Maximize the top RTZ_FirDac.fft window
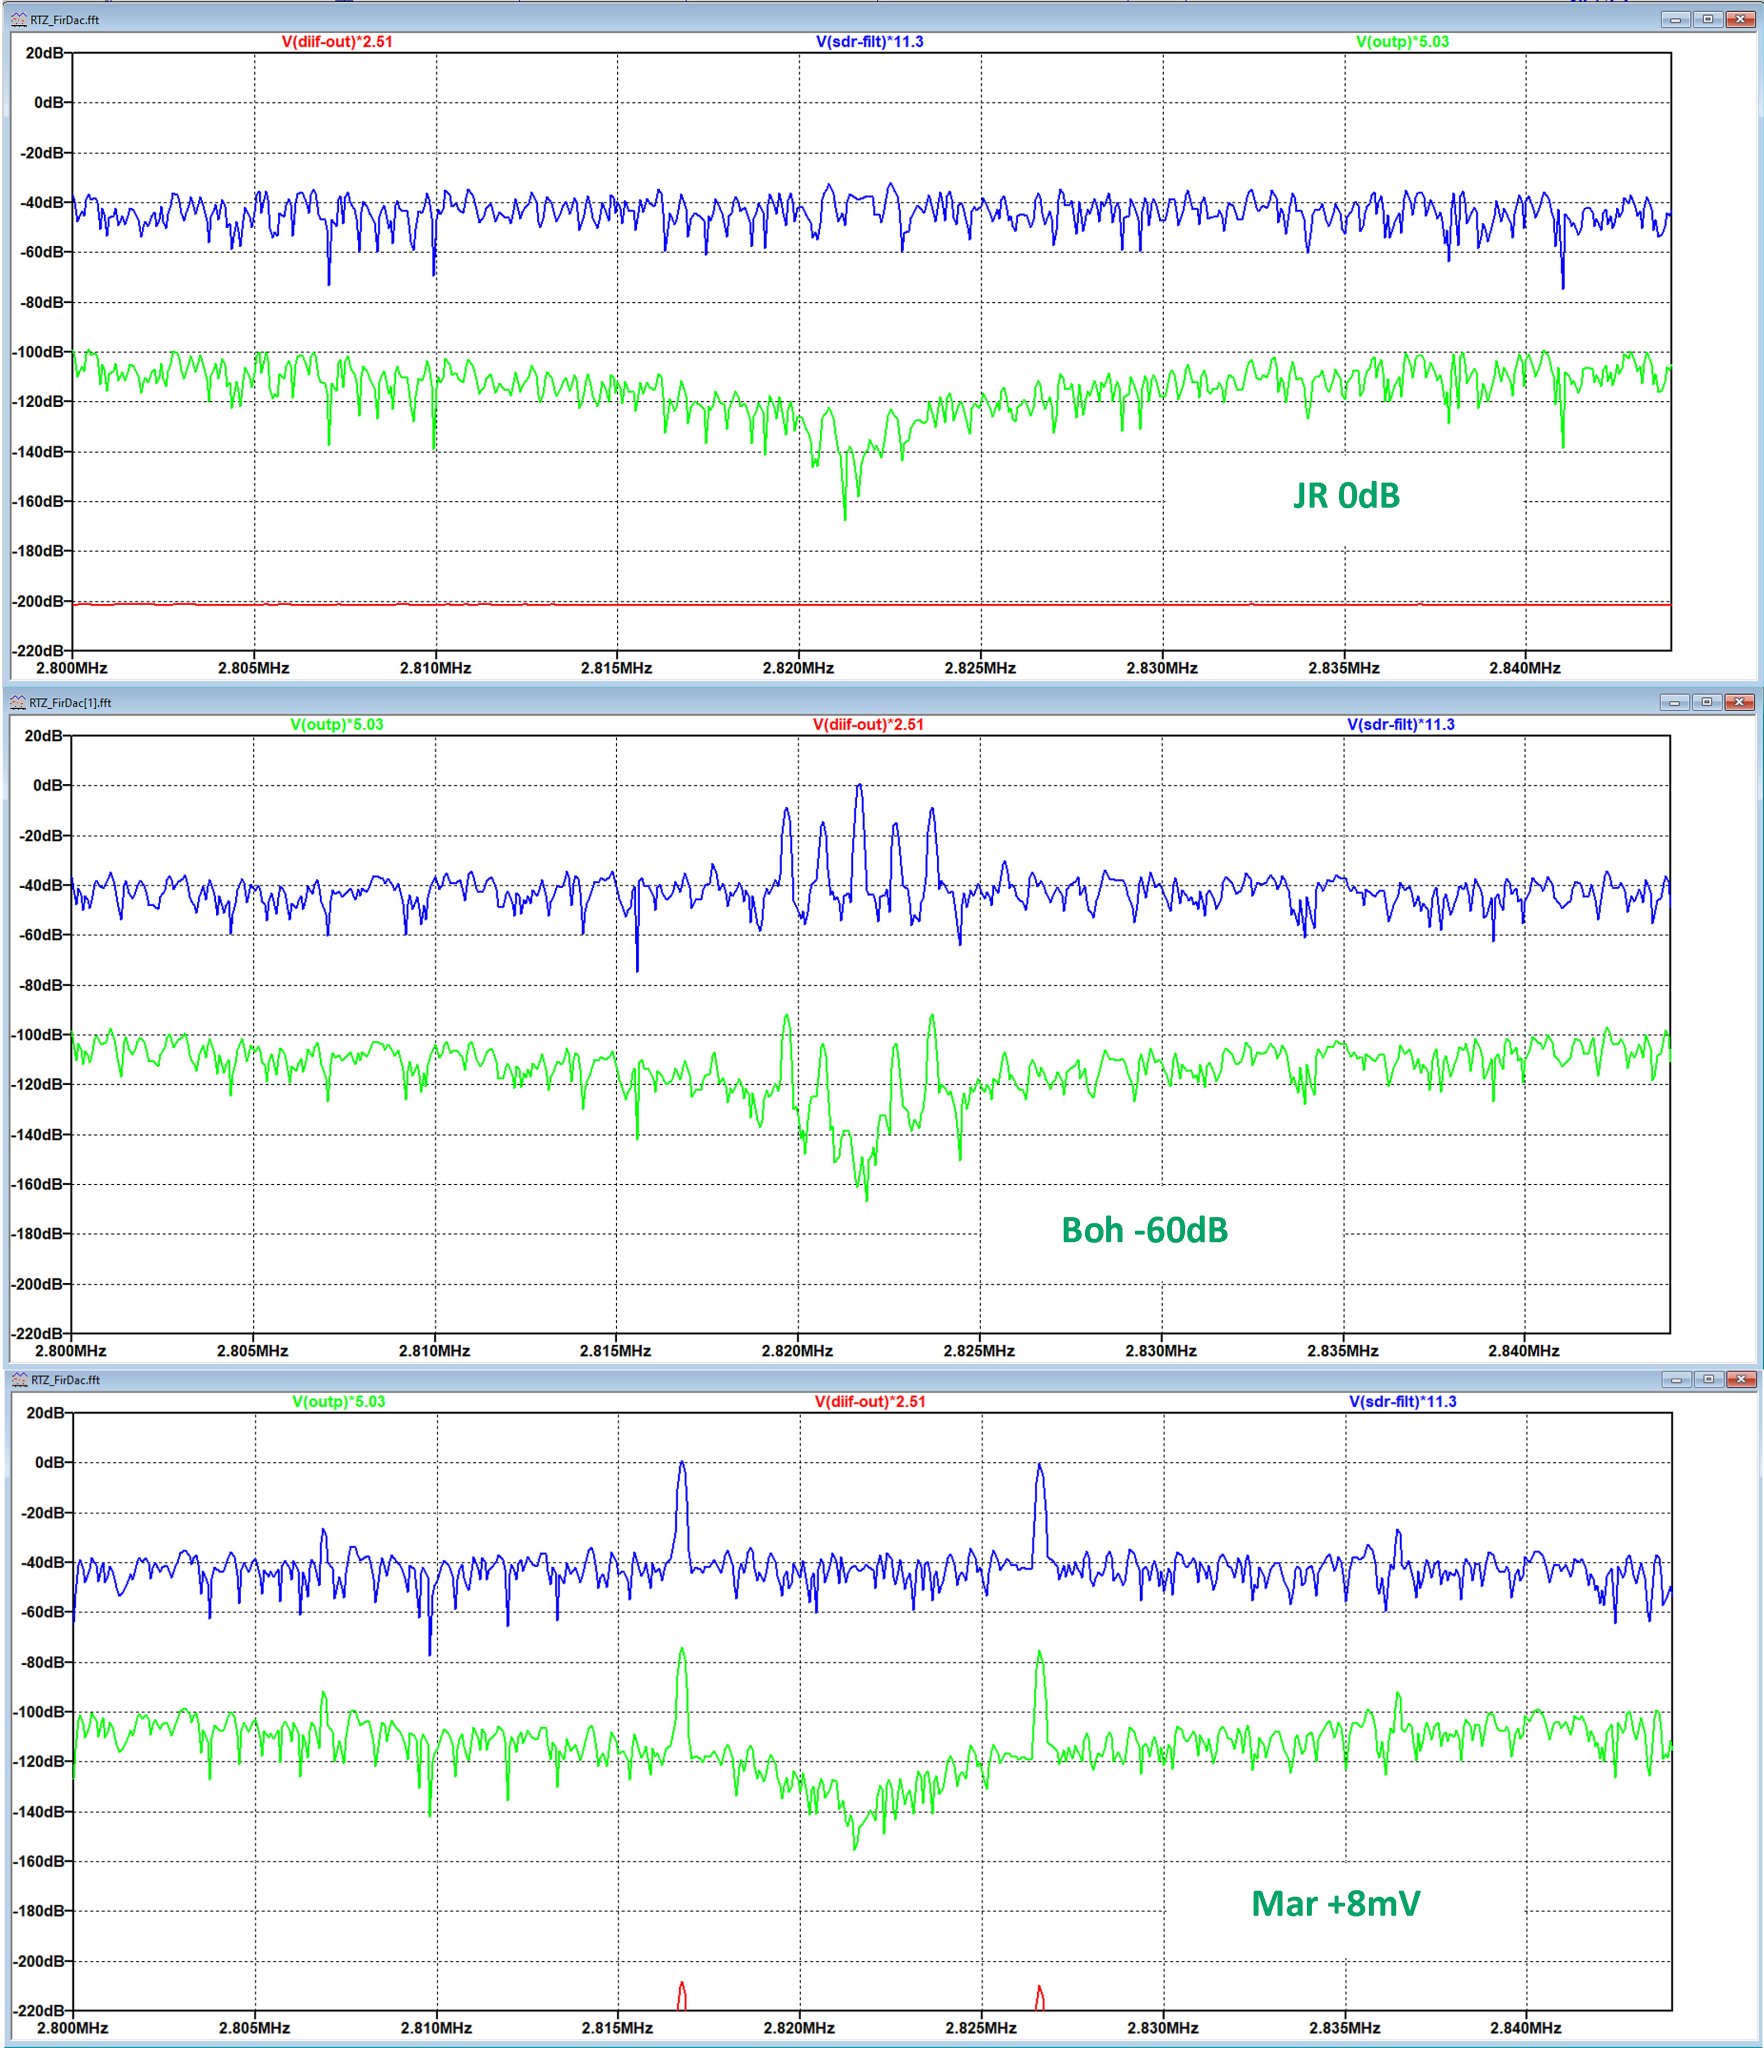Screen dimensions: 1764x2048 (x=1708, y=20)
